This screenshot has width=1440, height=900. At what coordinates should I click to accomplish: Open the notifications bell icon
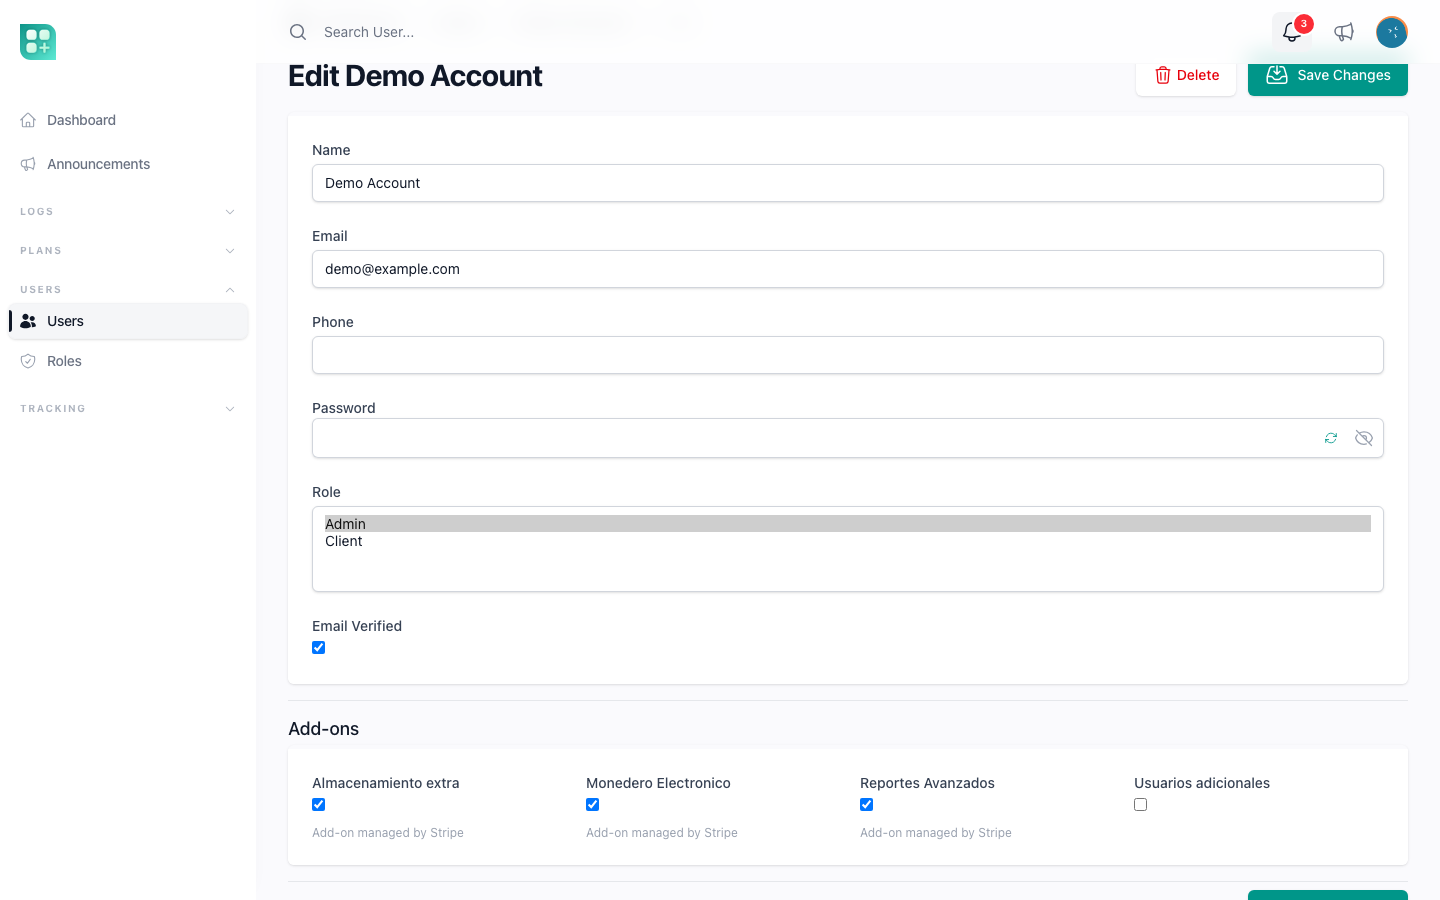pyautogui.click(x=1292, y=32)
